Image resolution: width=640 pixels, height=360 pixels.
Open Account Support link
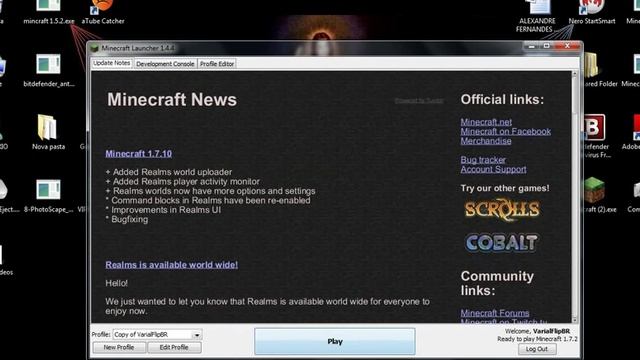coord(493,169)
